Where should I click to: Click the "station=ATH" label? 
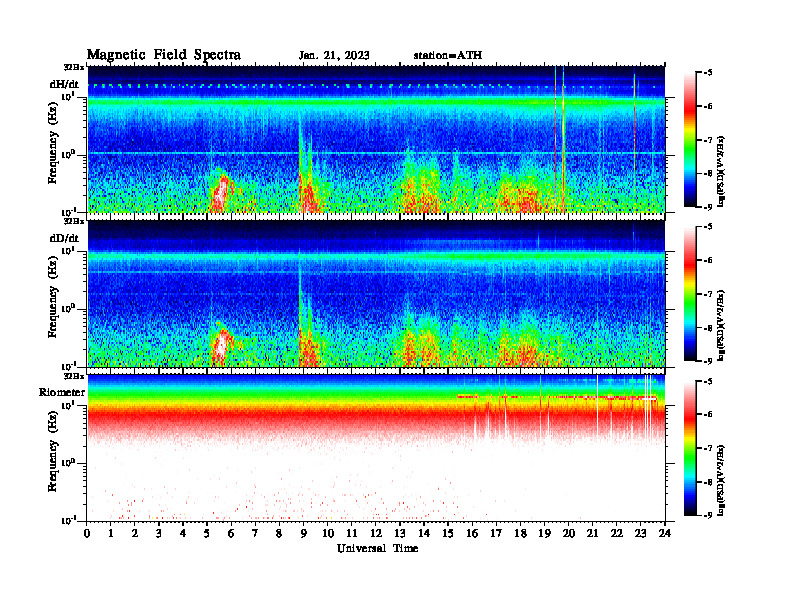tap(448, 55)
